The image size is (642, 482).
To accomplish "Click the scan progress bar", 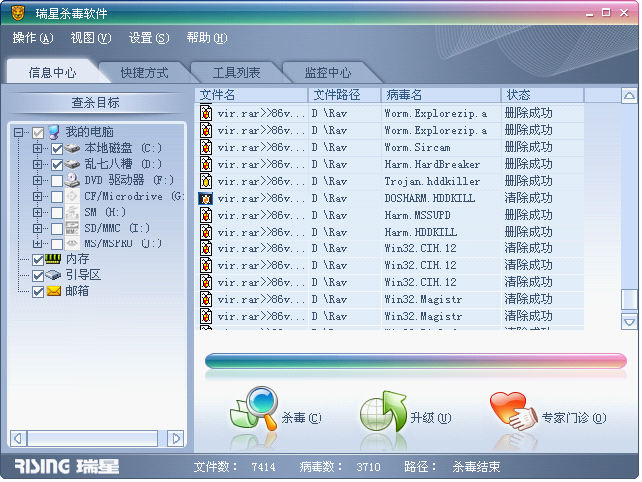I will [416, 361].
